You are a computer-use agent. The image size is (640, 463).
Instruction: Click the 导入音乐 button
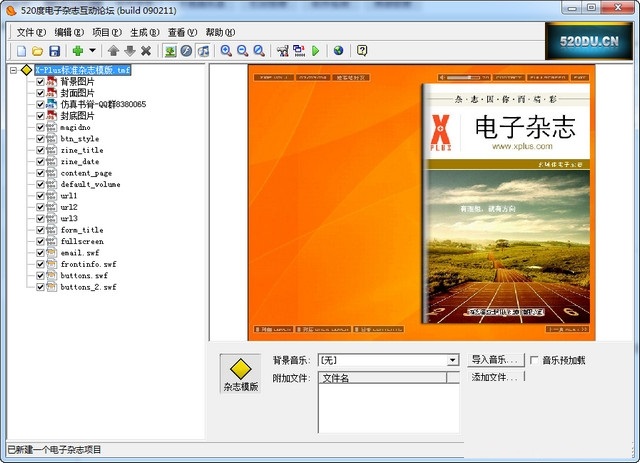(x=495, y=360)
